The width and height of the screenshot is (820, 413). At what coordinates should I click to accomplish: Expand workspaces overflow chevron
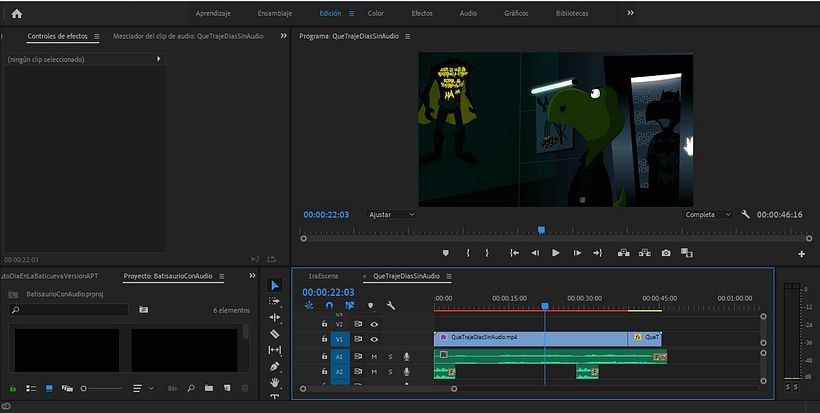630,13
